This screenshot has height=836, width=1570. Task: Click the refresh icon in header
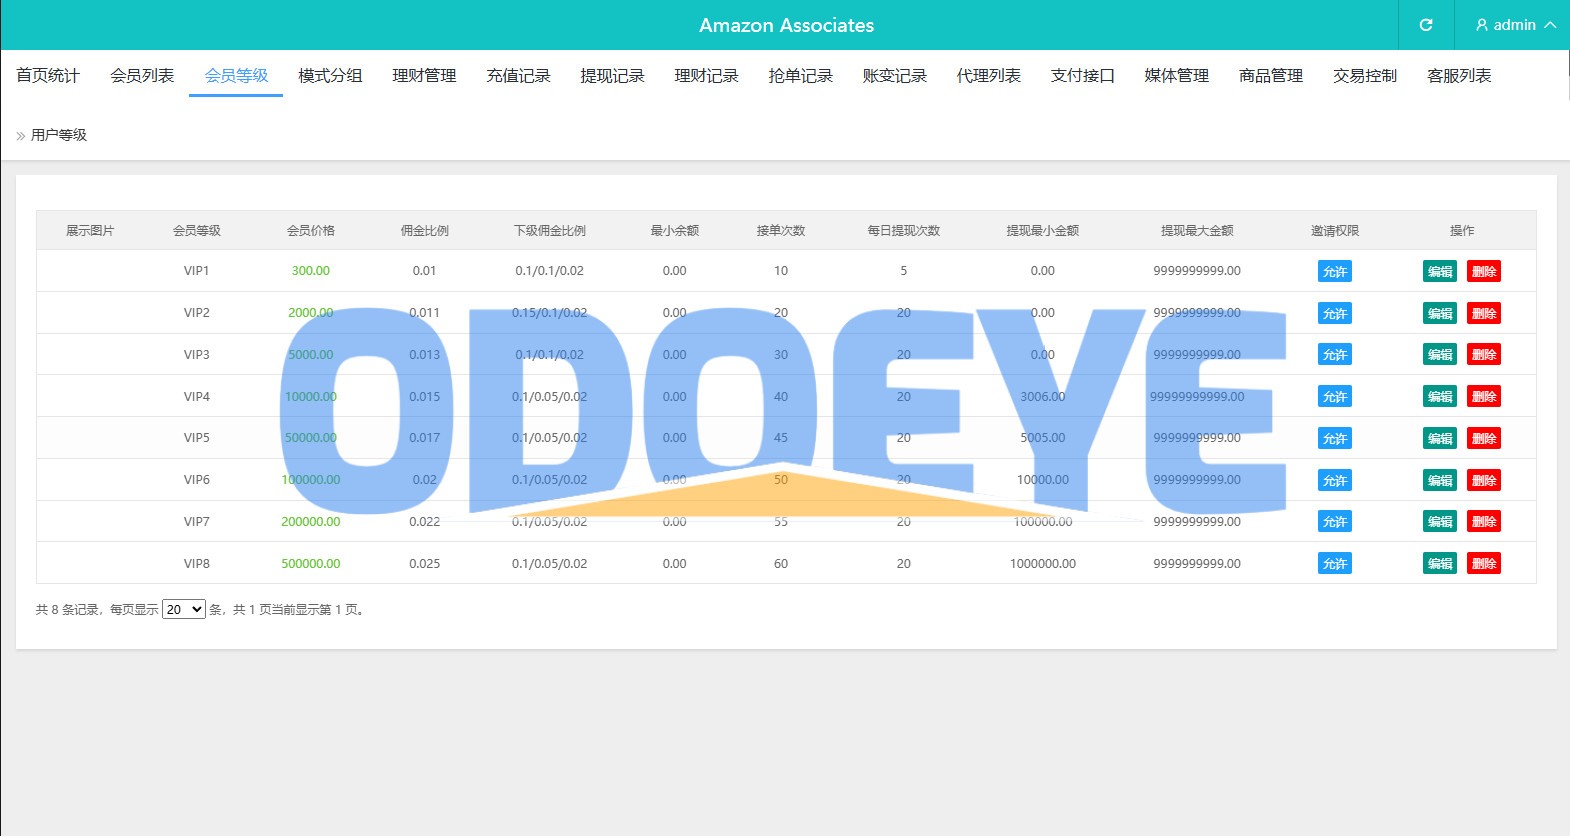click(x=1426, y=25)
